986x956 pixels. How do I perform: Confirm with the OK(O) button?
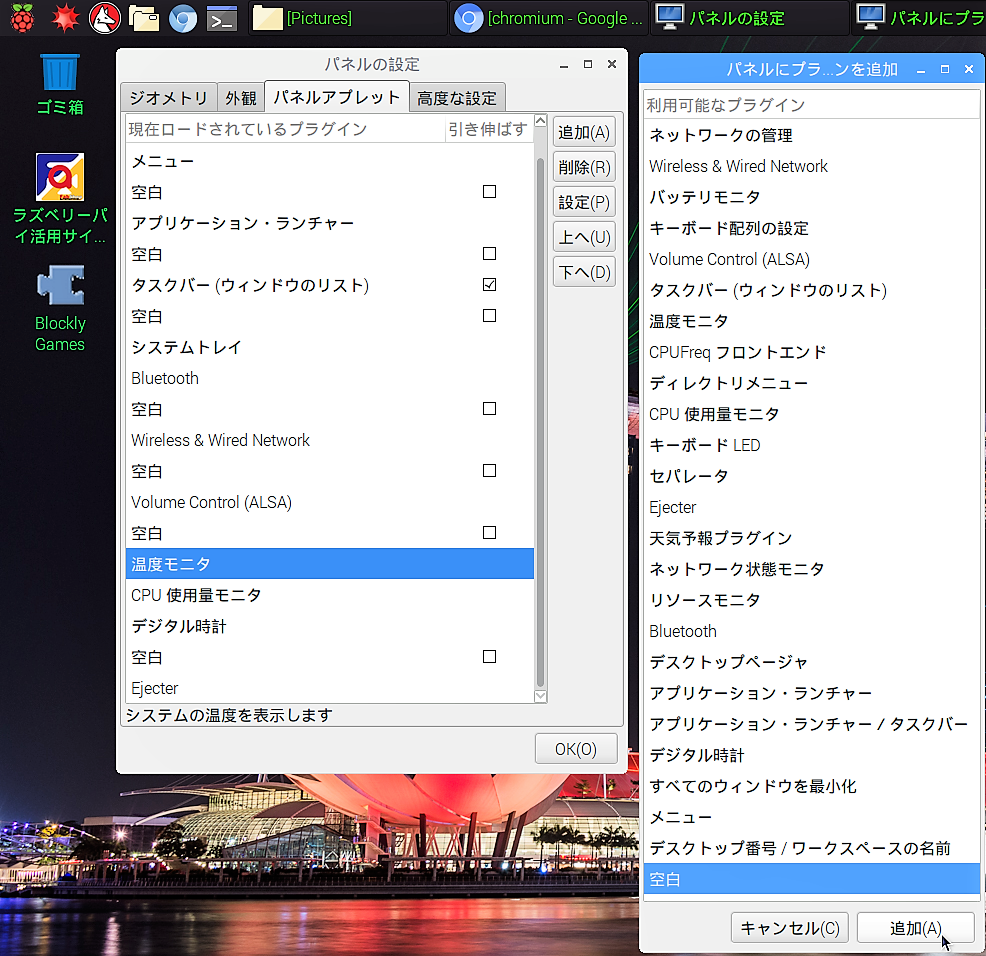[576, 748]
